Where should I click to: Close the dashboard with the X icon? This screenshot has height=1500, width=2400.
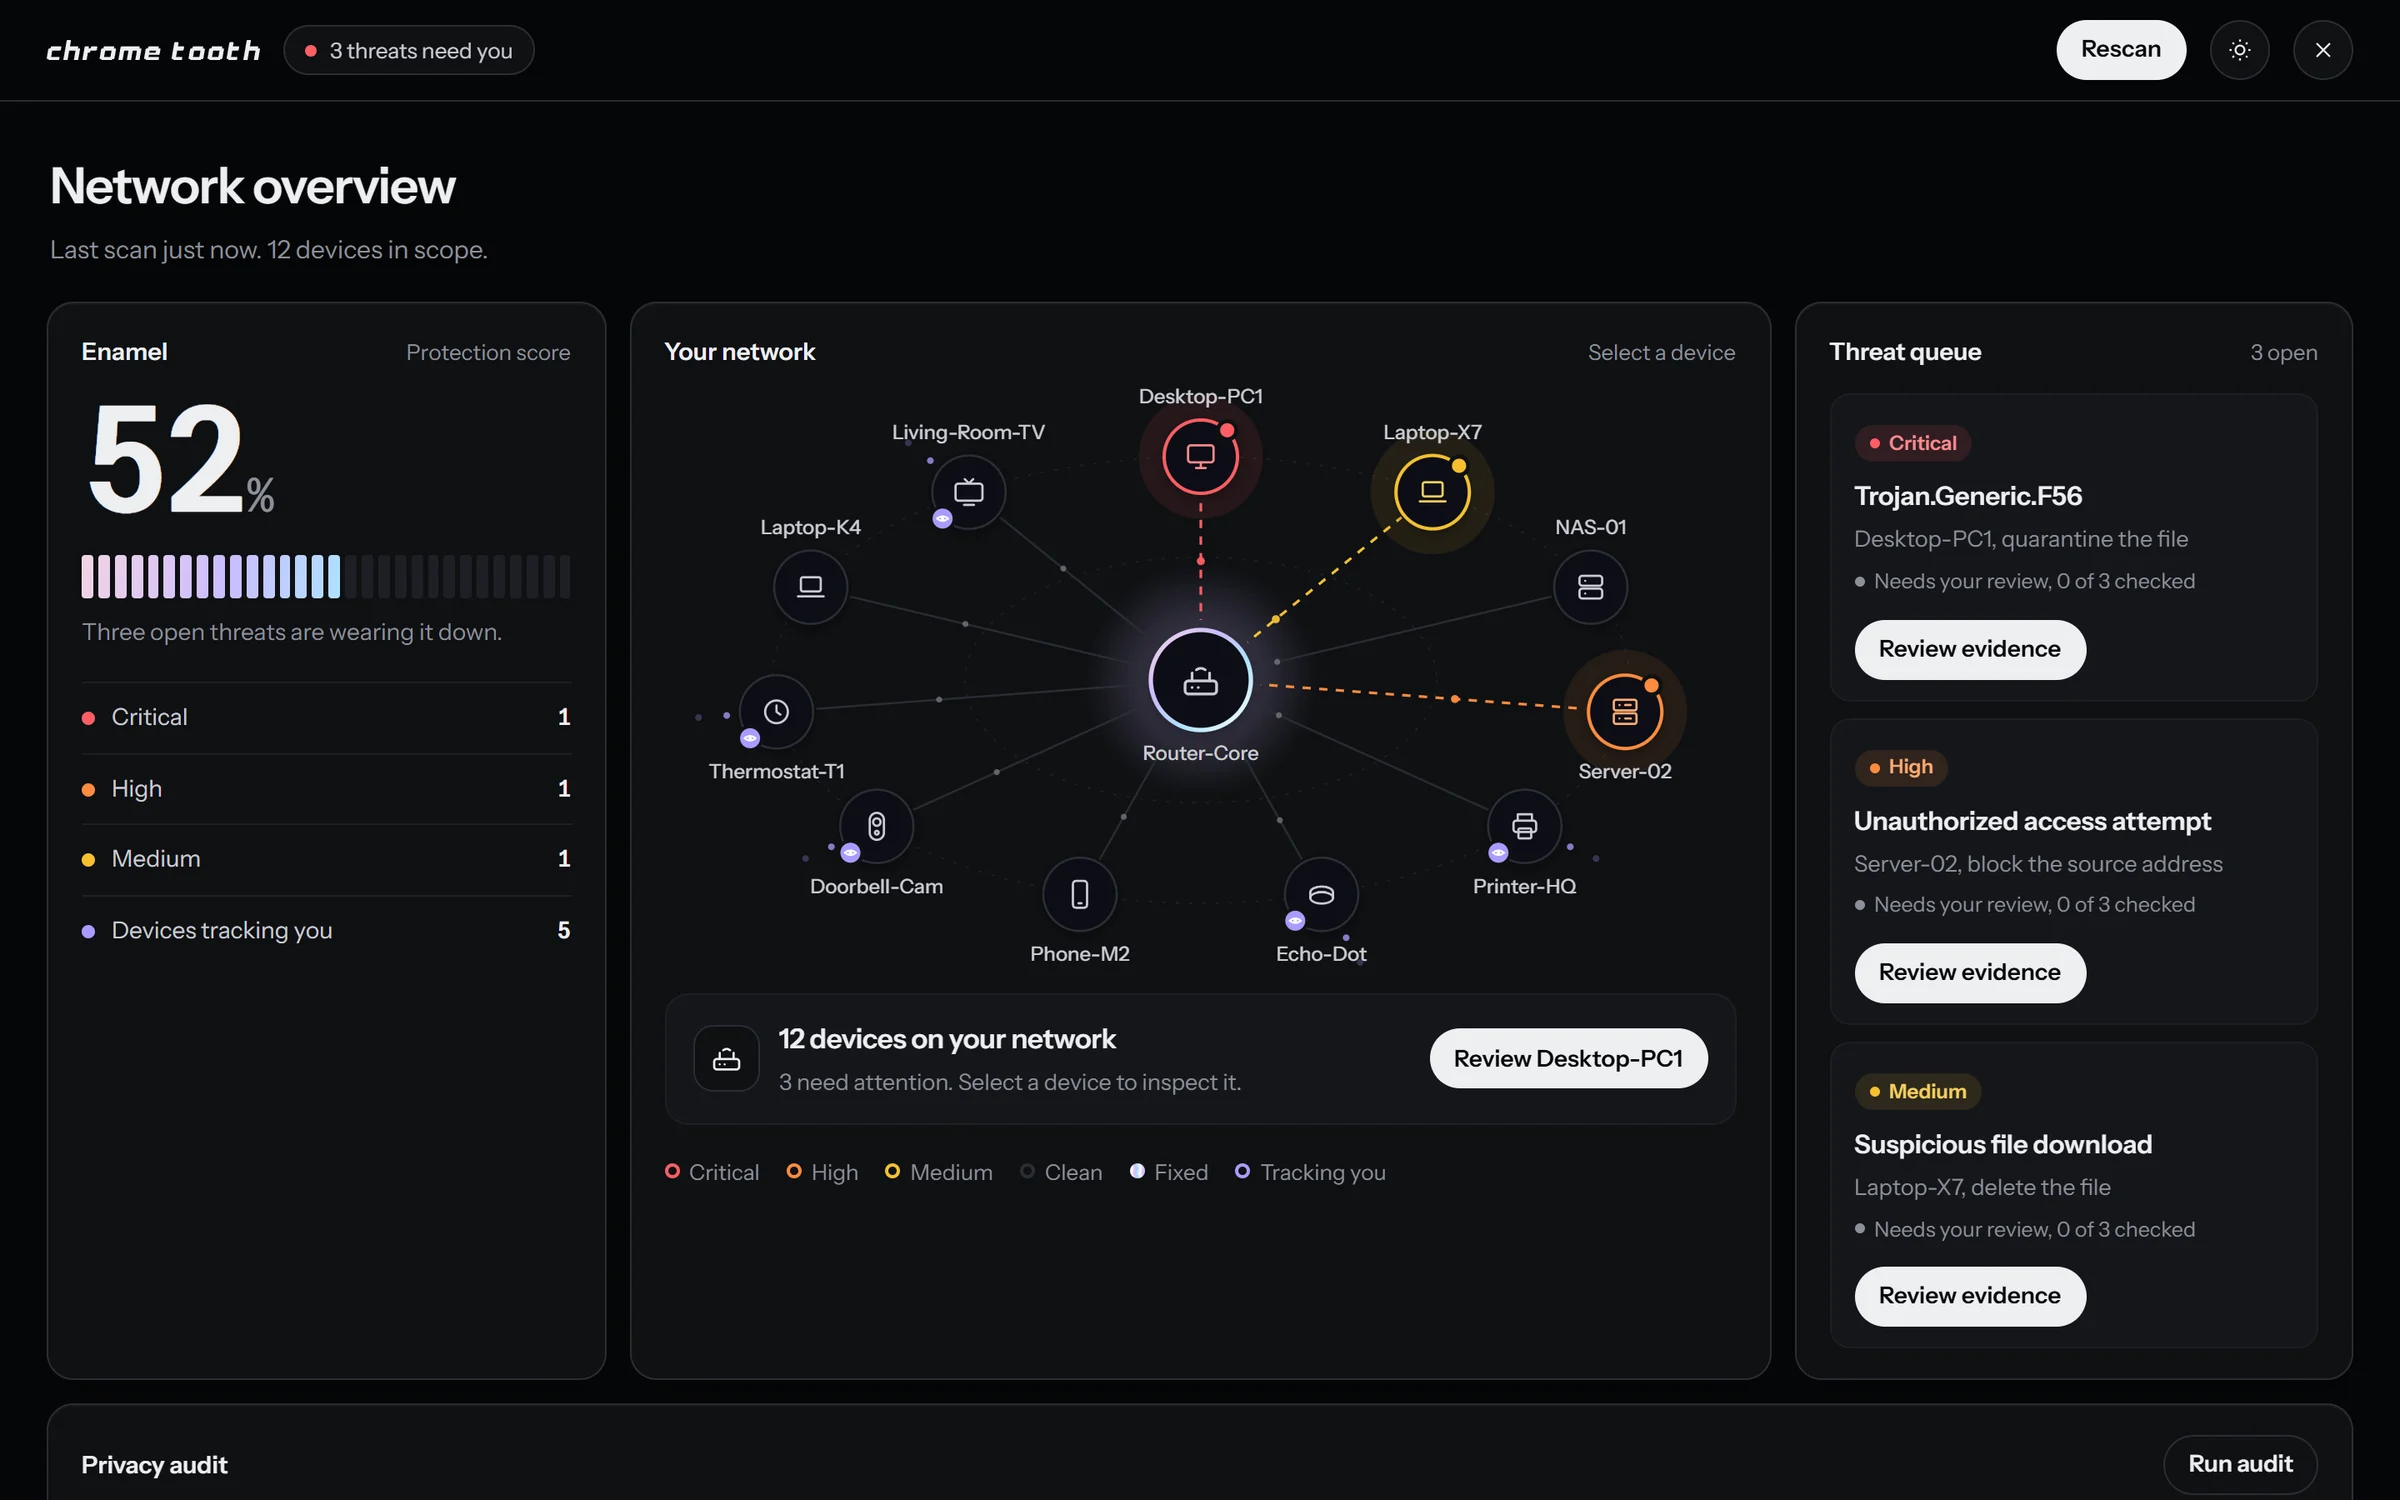click(x=2322, y=50)
